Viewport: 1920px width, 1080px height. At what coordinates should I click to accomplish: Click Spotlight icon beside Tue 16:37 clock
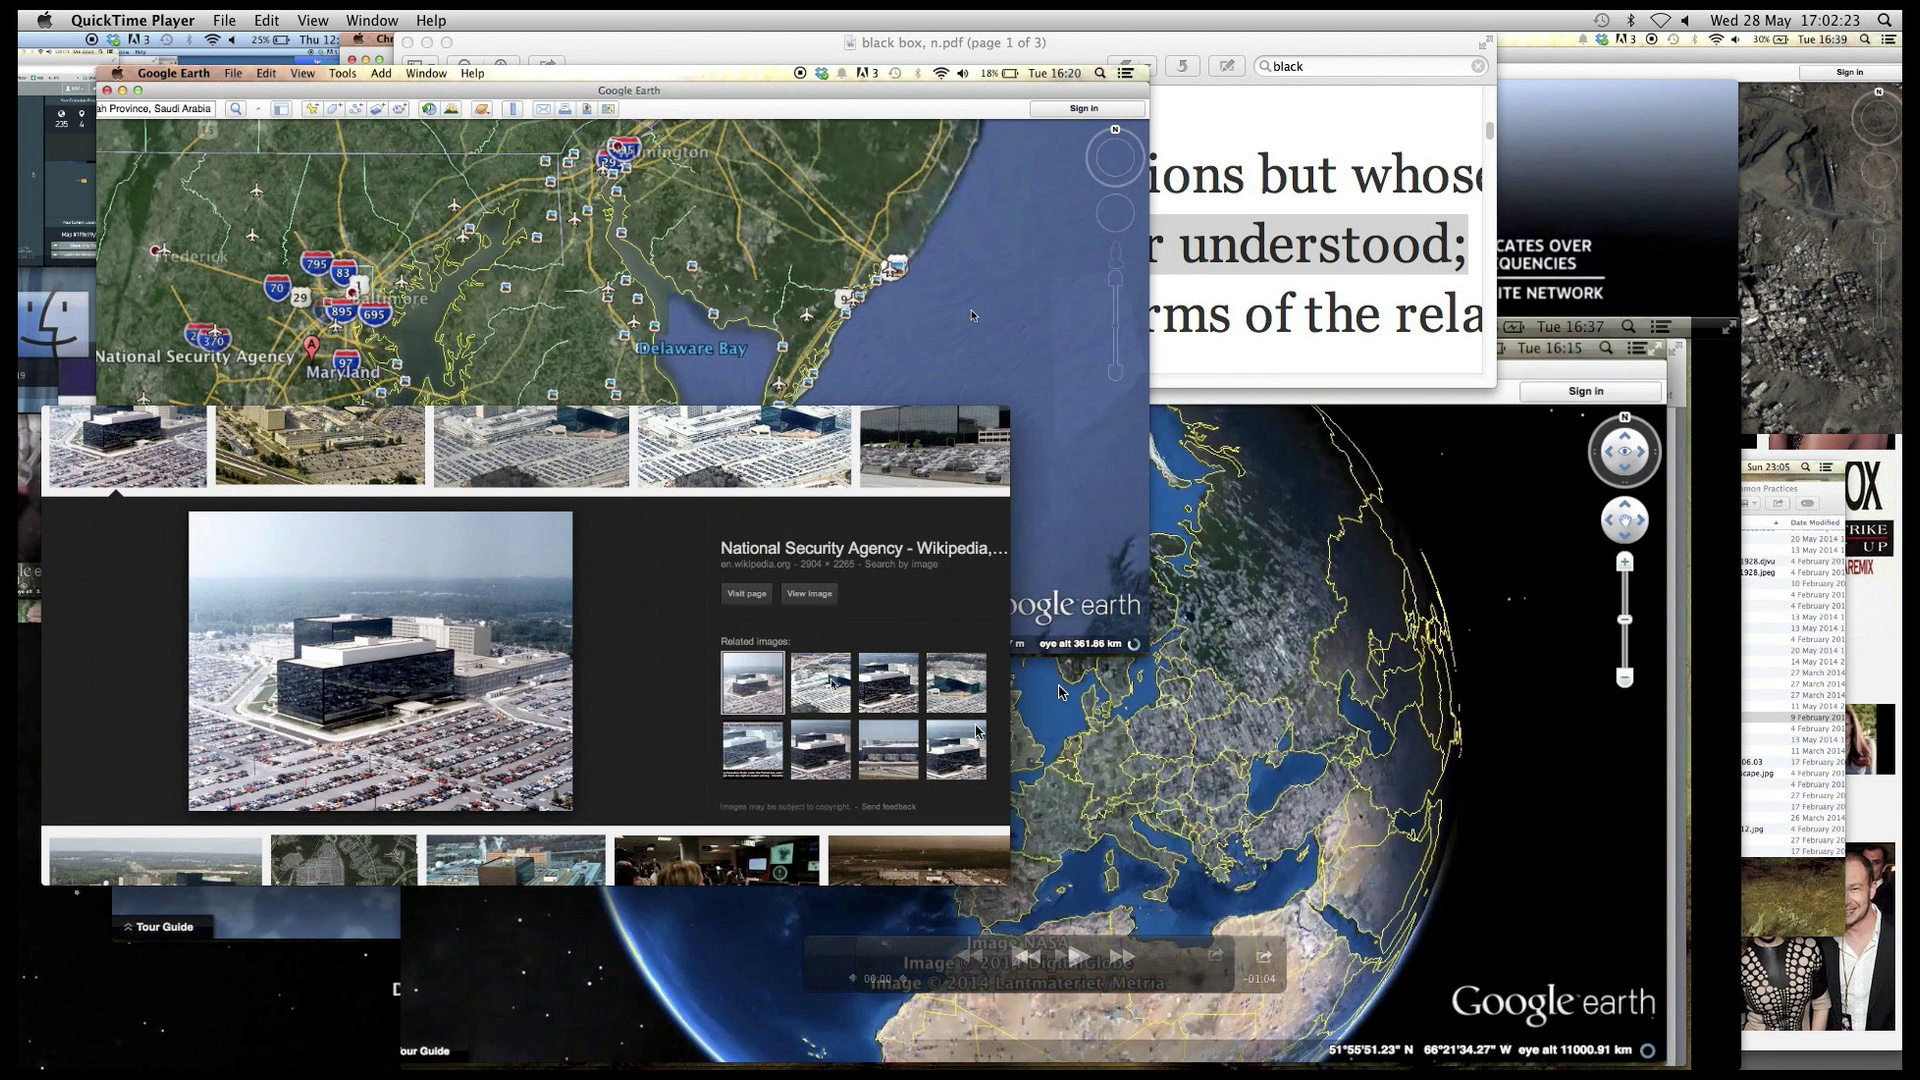point(1629,327)
